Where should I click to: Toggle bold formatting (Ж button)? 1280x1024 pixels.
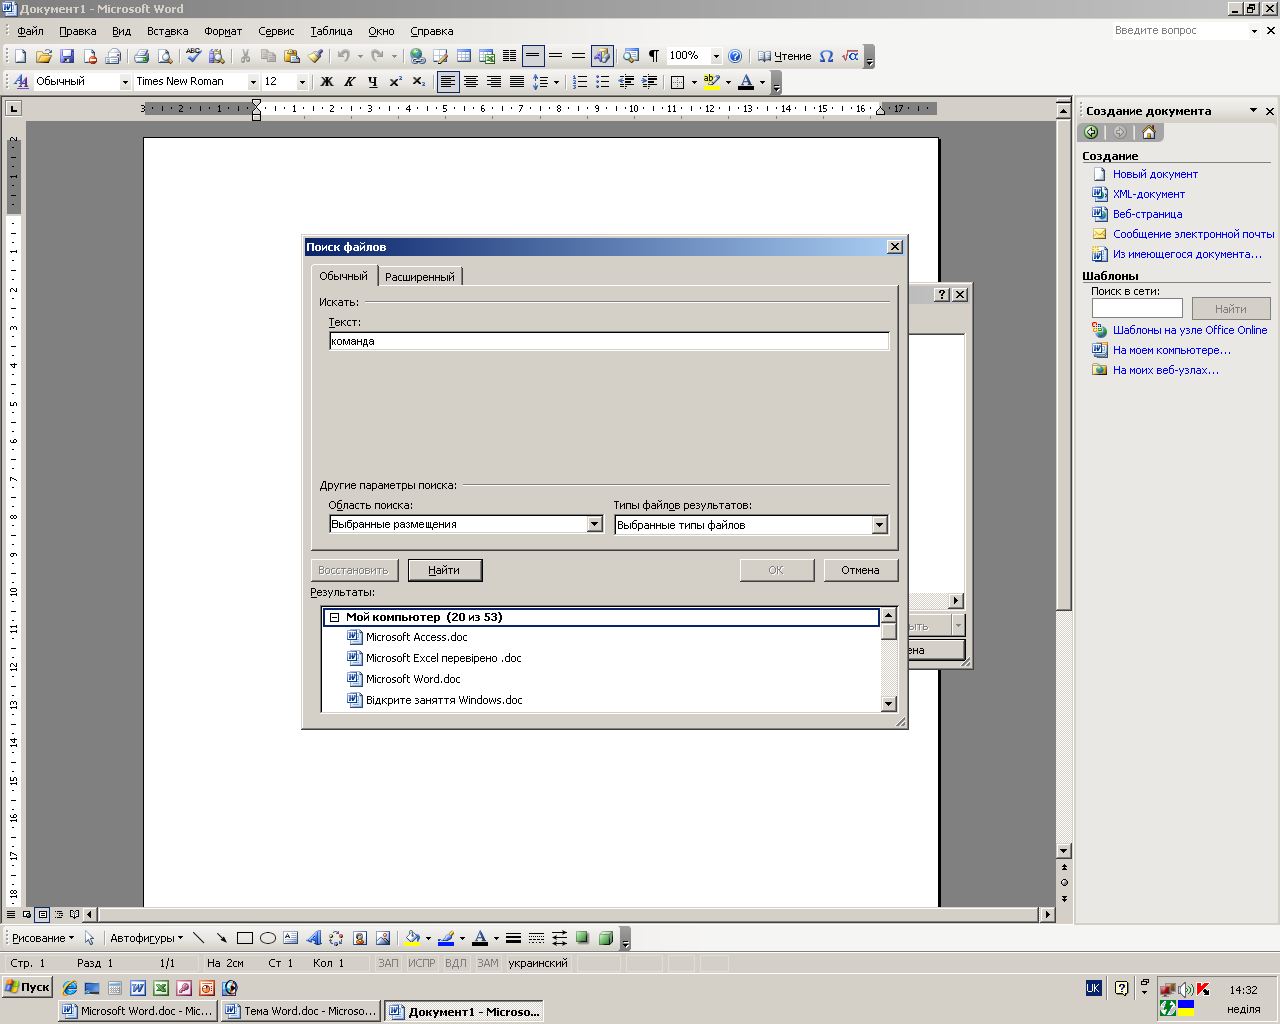(x=326, y=82)
